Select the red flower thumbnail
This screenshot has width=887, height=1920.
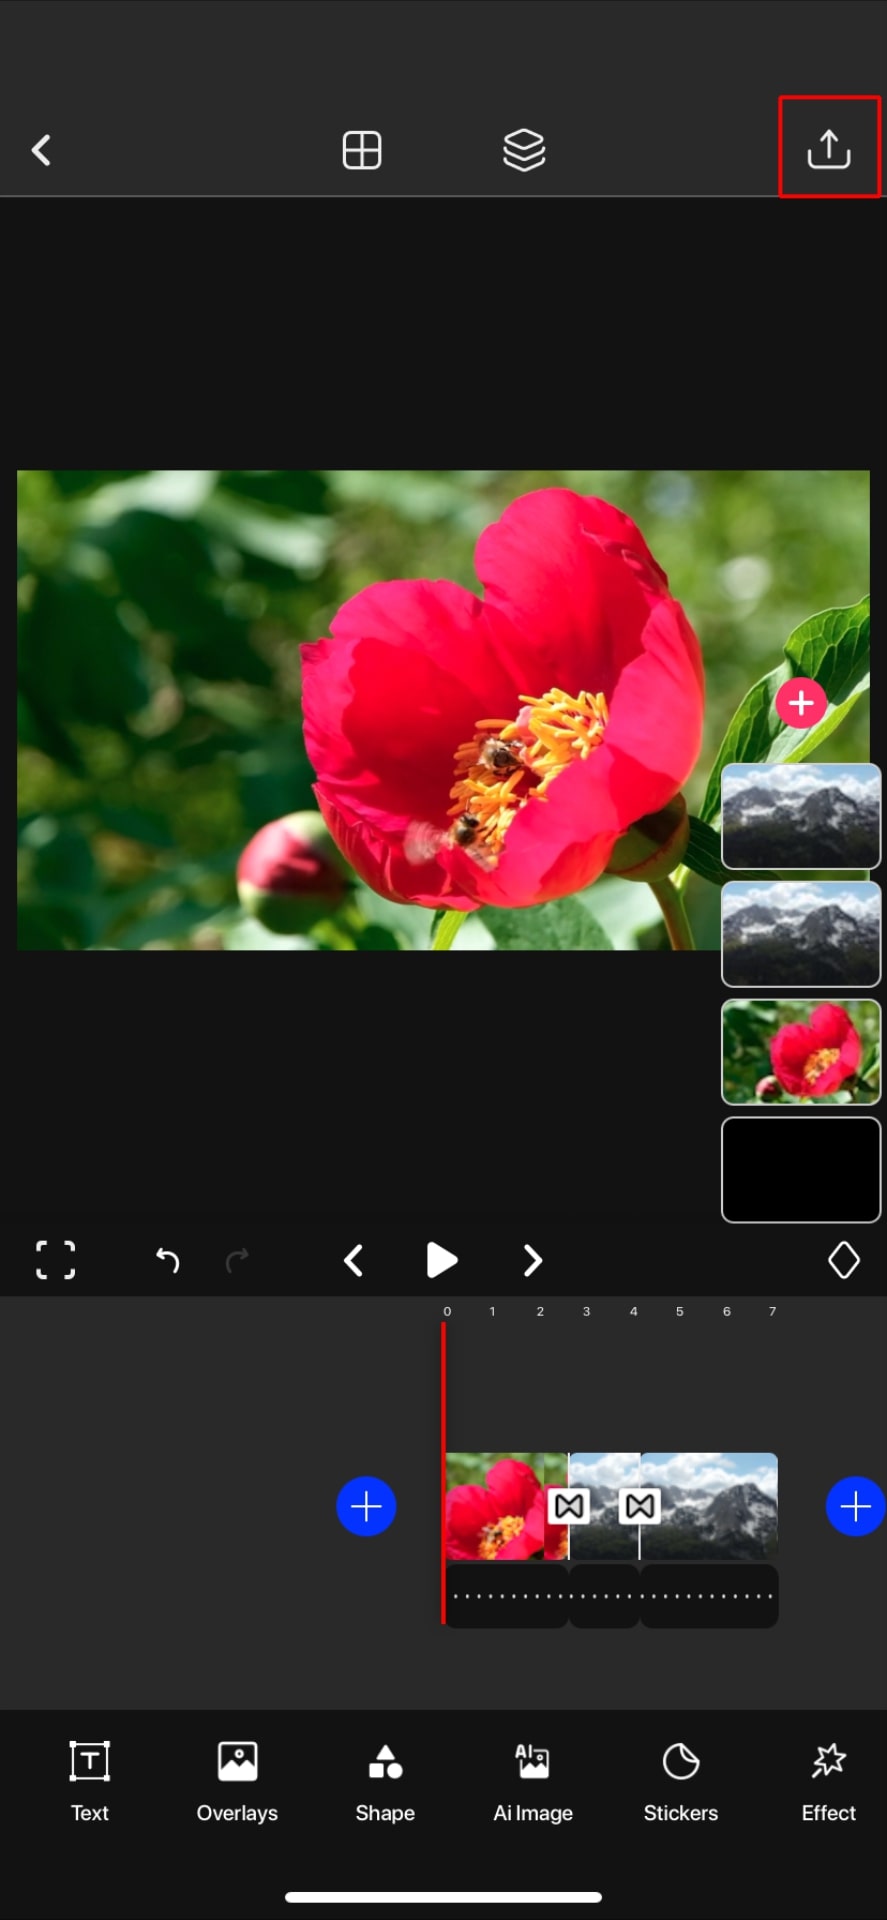[801, 1052]
